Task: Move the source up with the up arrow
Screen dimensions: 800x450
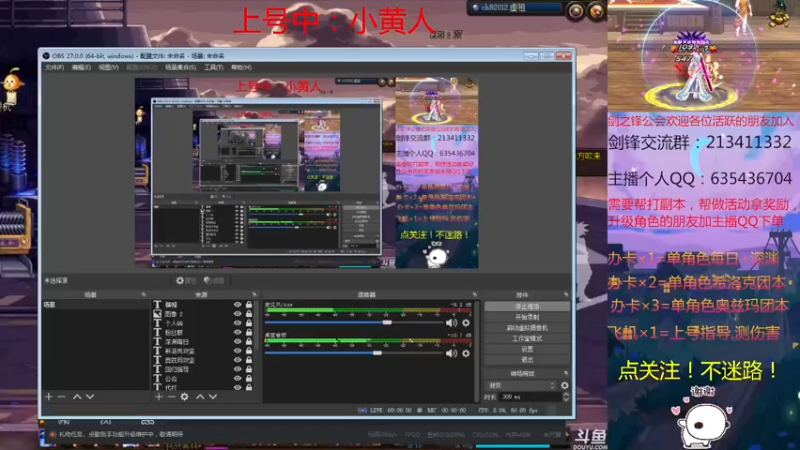Action: point(200,396)
